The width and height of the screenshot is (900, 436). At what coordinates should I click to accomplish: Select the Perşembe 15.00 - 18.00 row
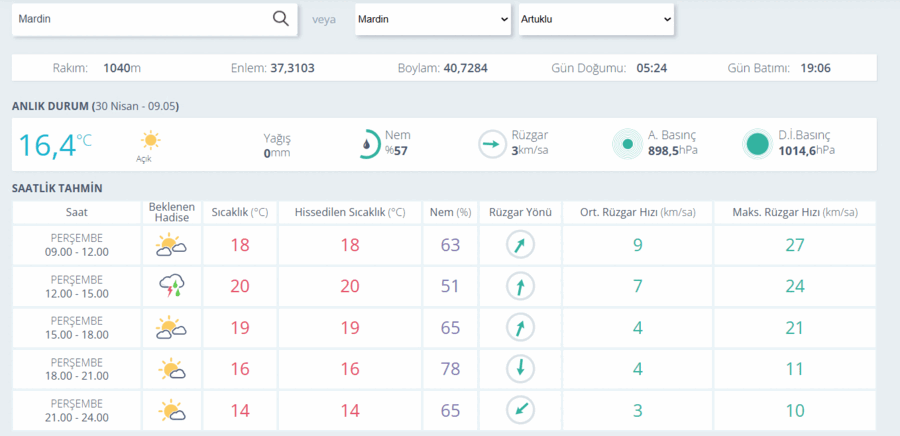(444, 328)
